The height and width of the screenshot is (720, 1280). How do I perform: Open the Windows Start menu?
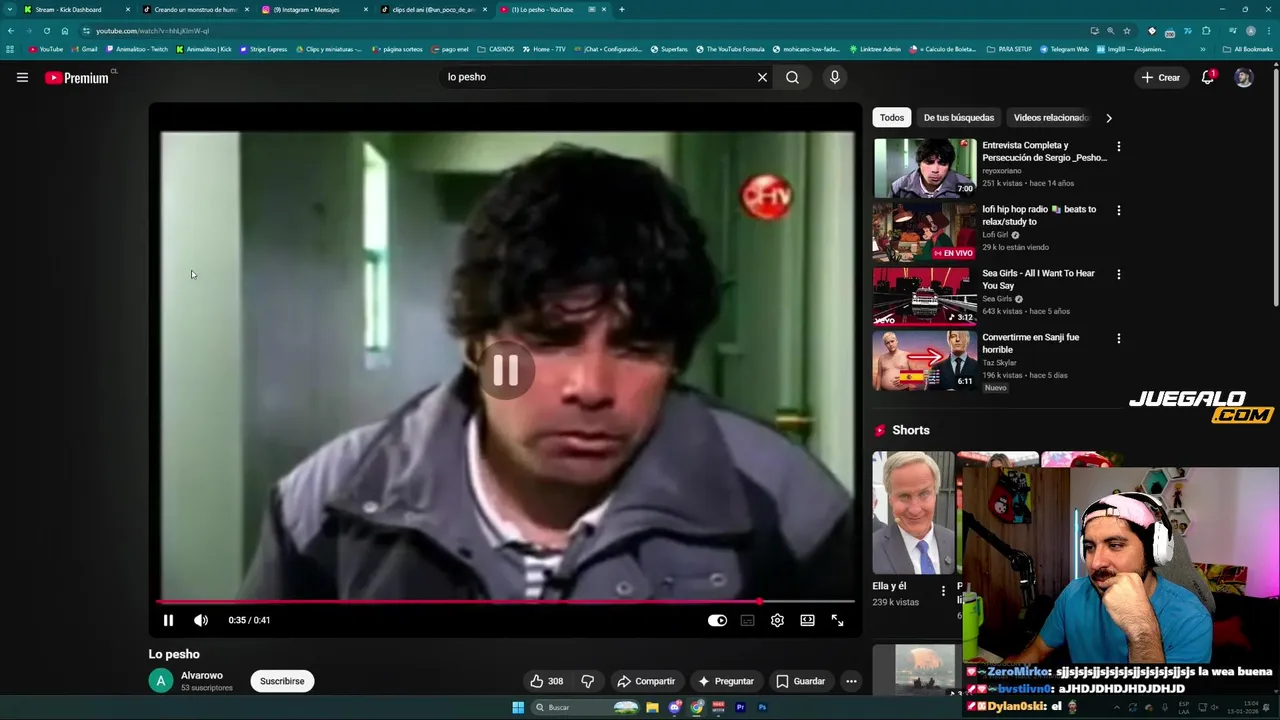pos(518,707)
